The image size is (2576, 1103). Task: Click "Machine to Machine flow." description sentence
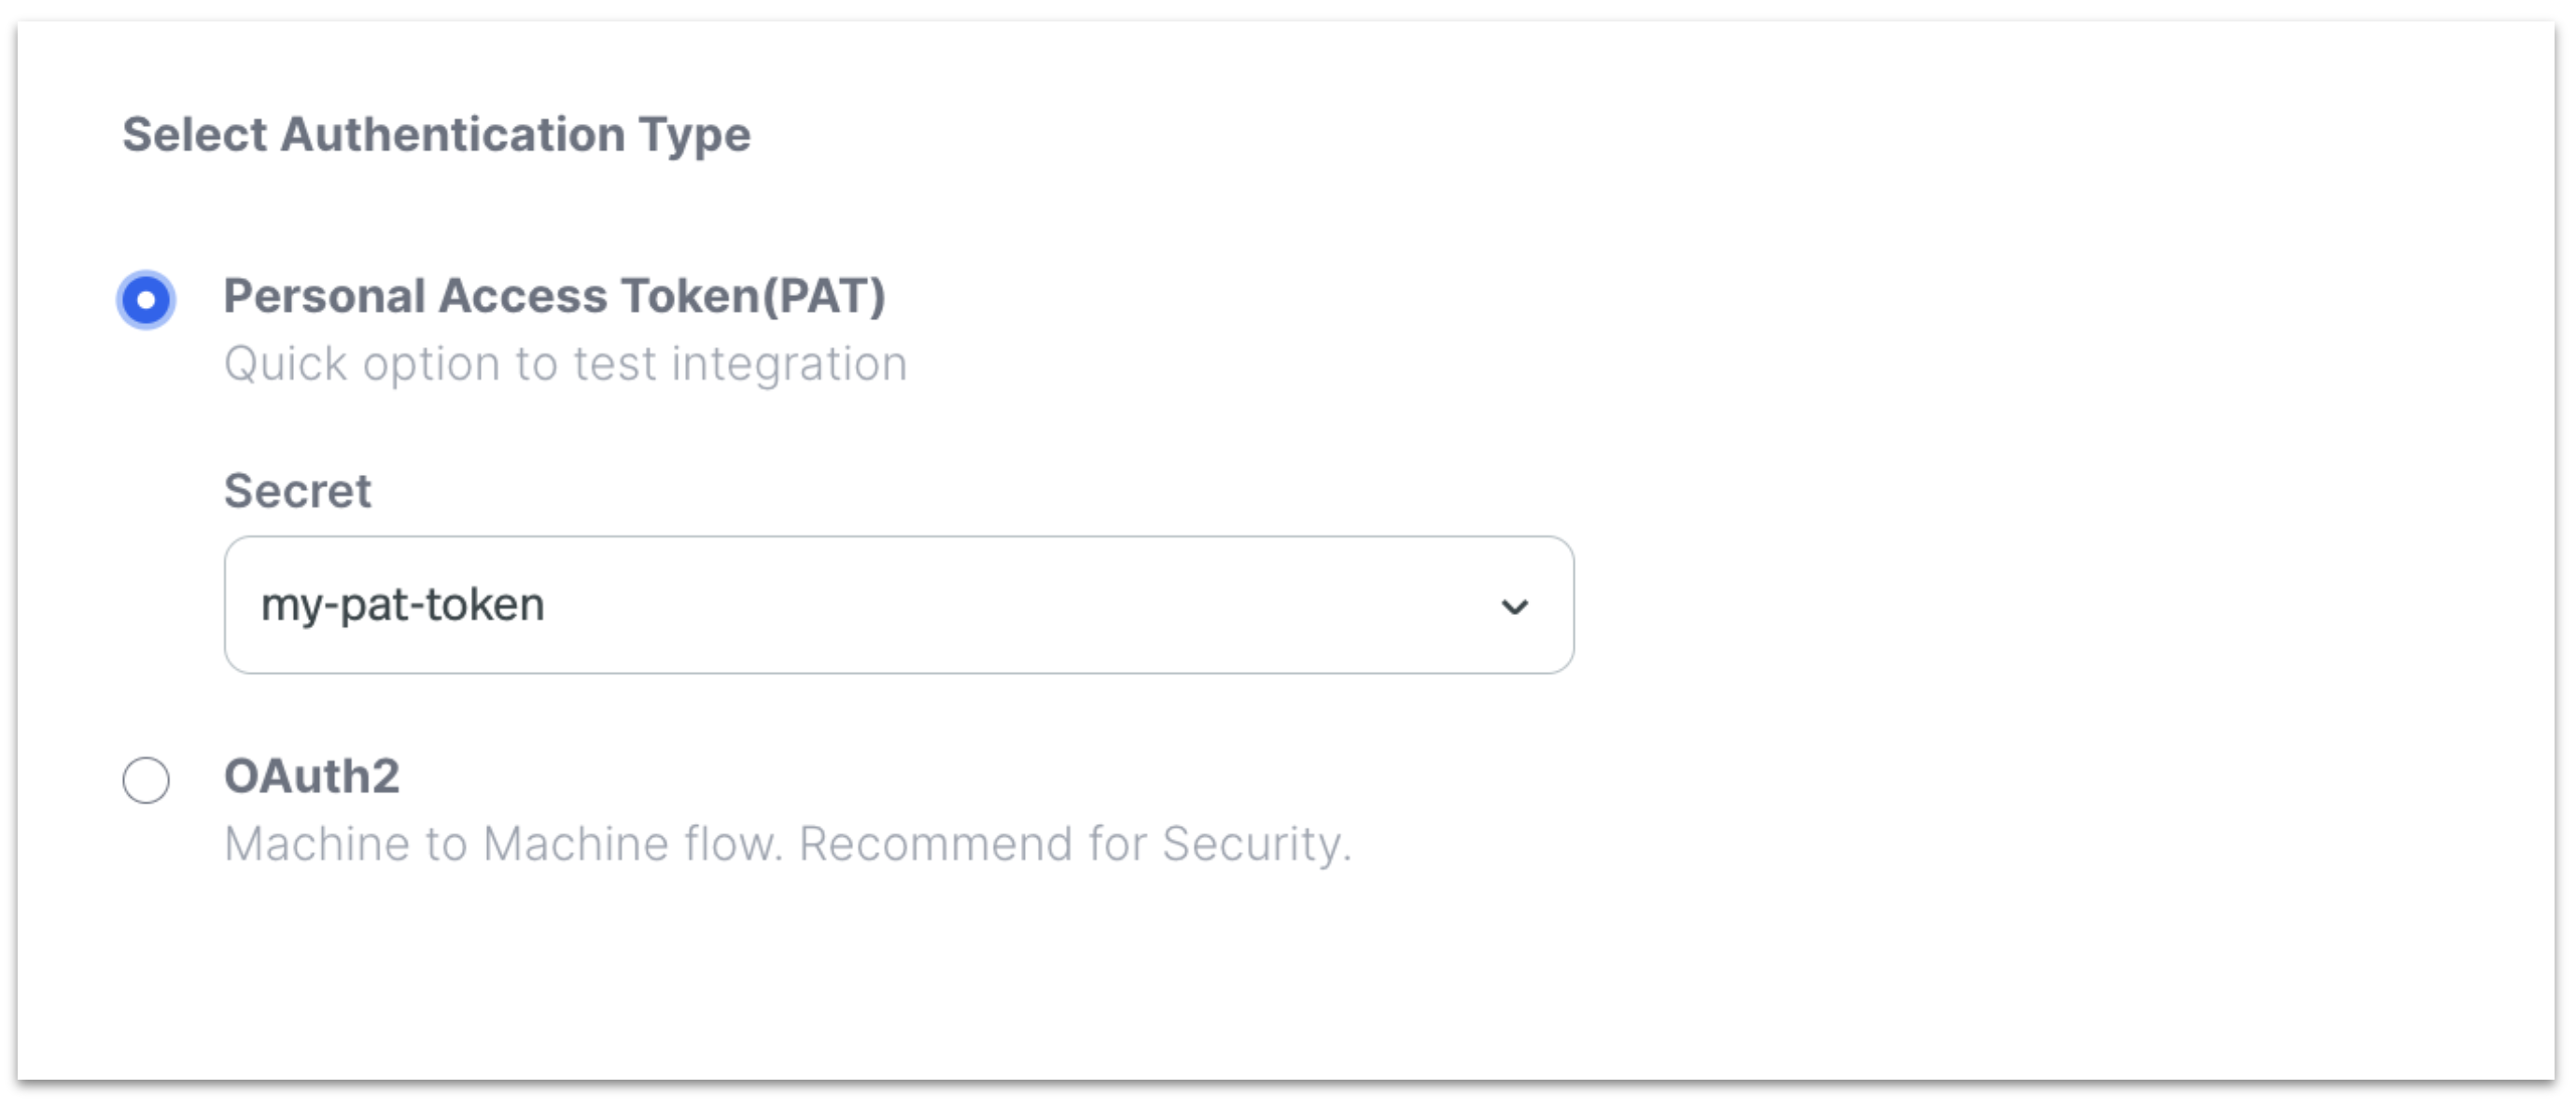coord(503,844)
